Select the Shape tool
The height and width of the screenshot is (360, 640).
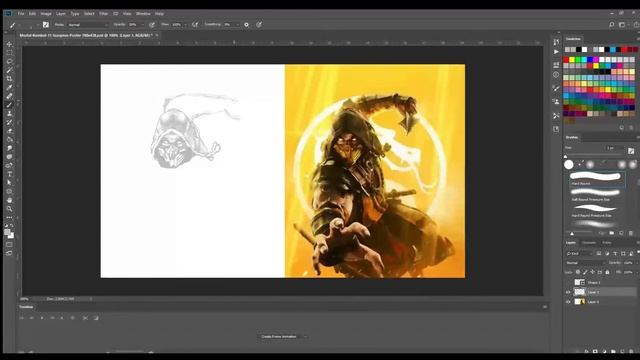pos(9,191)
